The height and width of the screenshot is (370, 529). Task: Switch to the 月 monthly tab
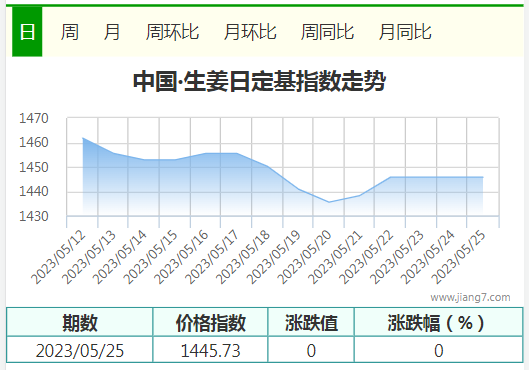pos(112,32)
